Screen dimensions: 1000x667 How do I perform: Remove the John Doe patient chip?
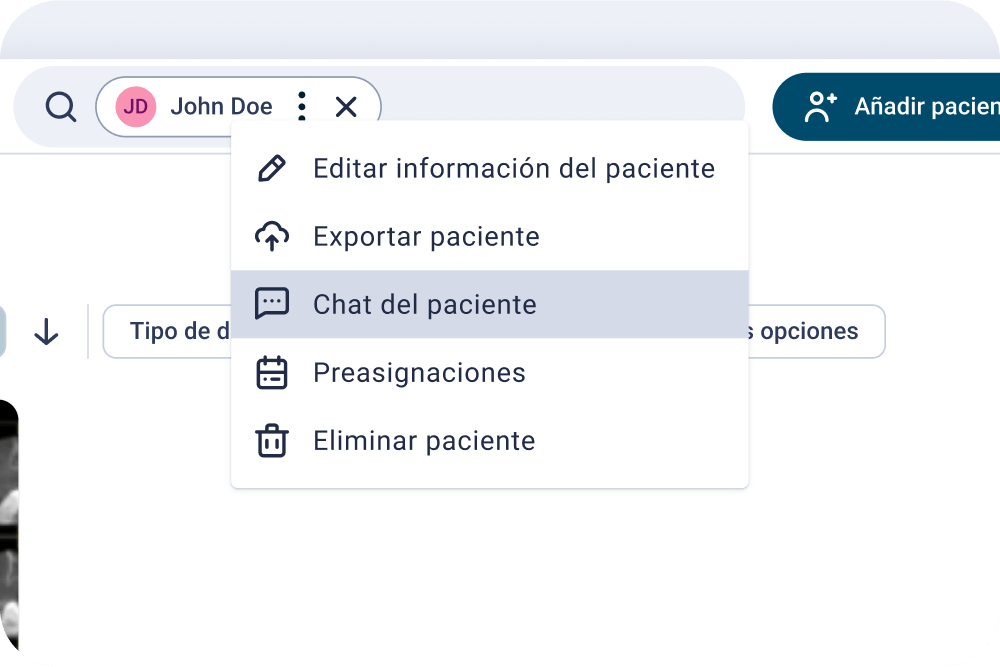[x=346, y=106]
